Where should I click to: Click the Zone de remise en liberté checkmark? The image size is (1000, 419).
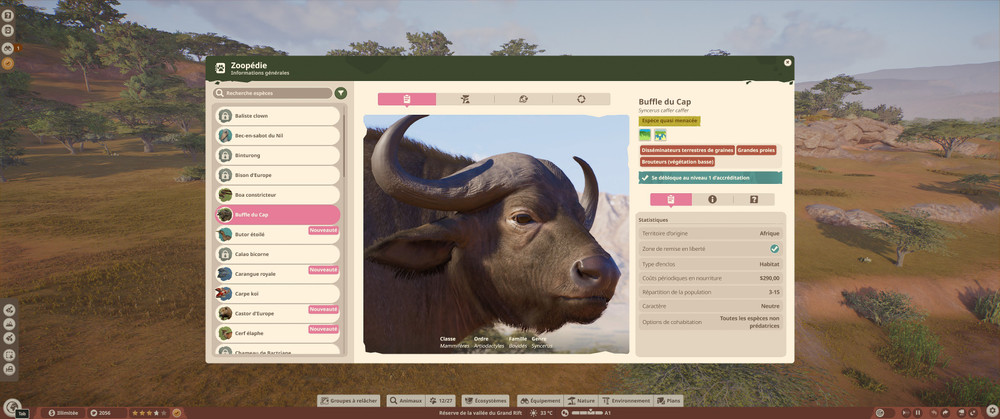pyautogui.click(x=774, y=249)
